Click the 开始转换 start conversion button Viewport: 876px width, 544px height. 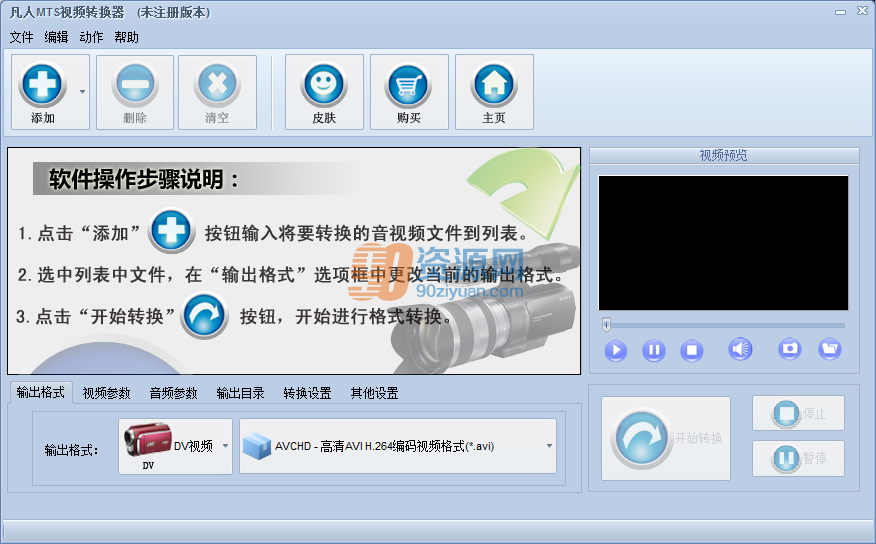pyautogui.click(x=665, y=438)
